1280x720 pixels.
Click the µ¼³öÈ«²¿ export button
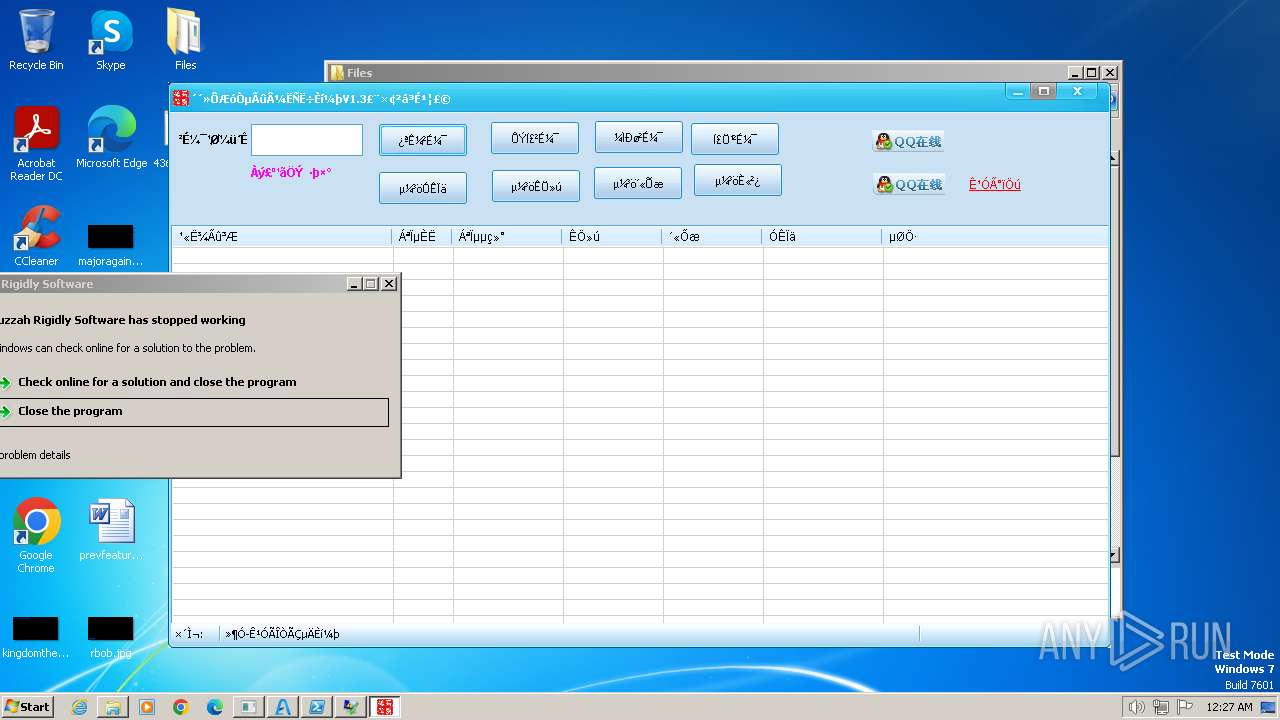coord(738,180)
